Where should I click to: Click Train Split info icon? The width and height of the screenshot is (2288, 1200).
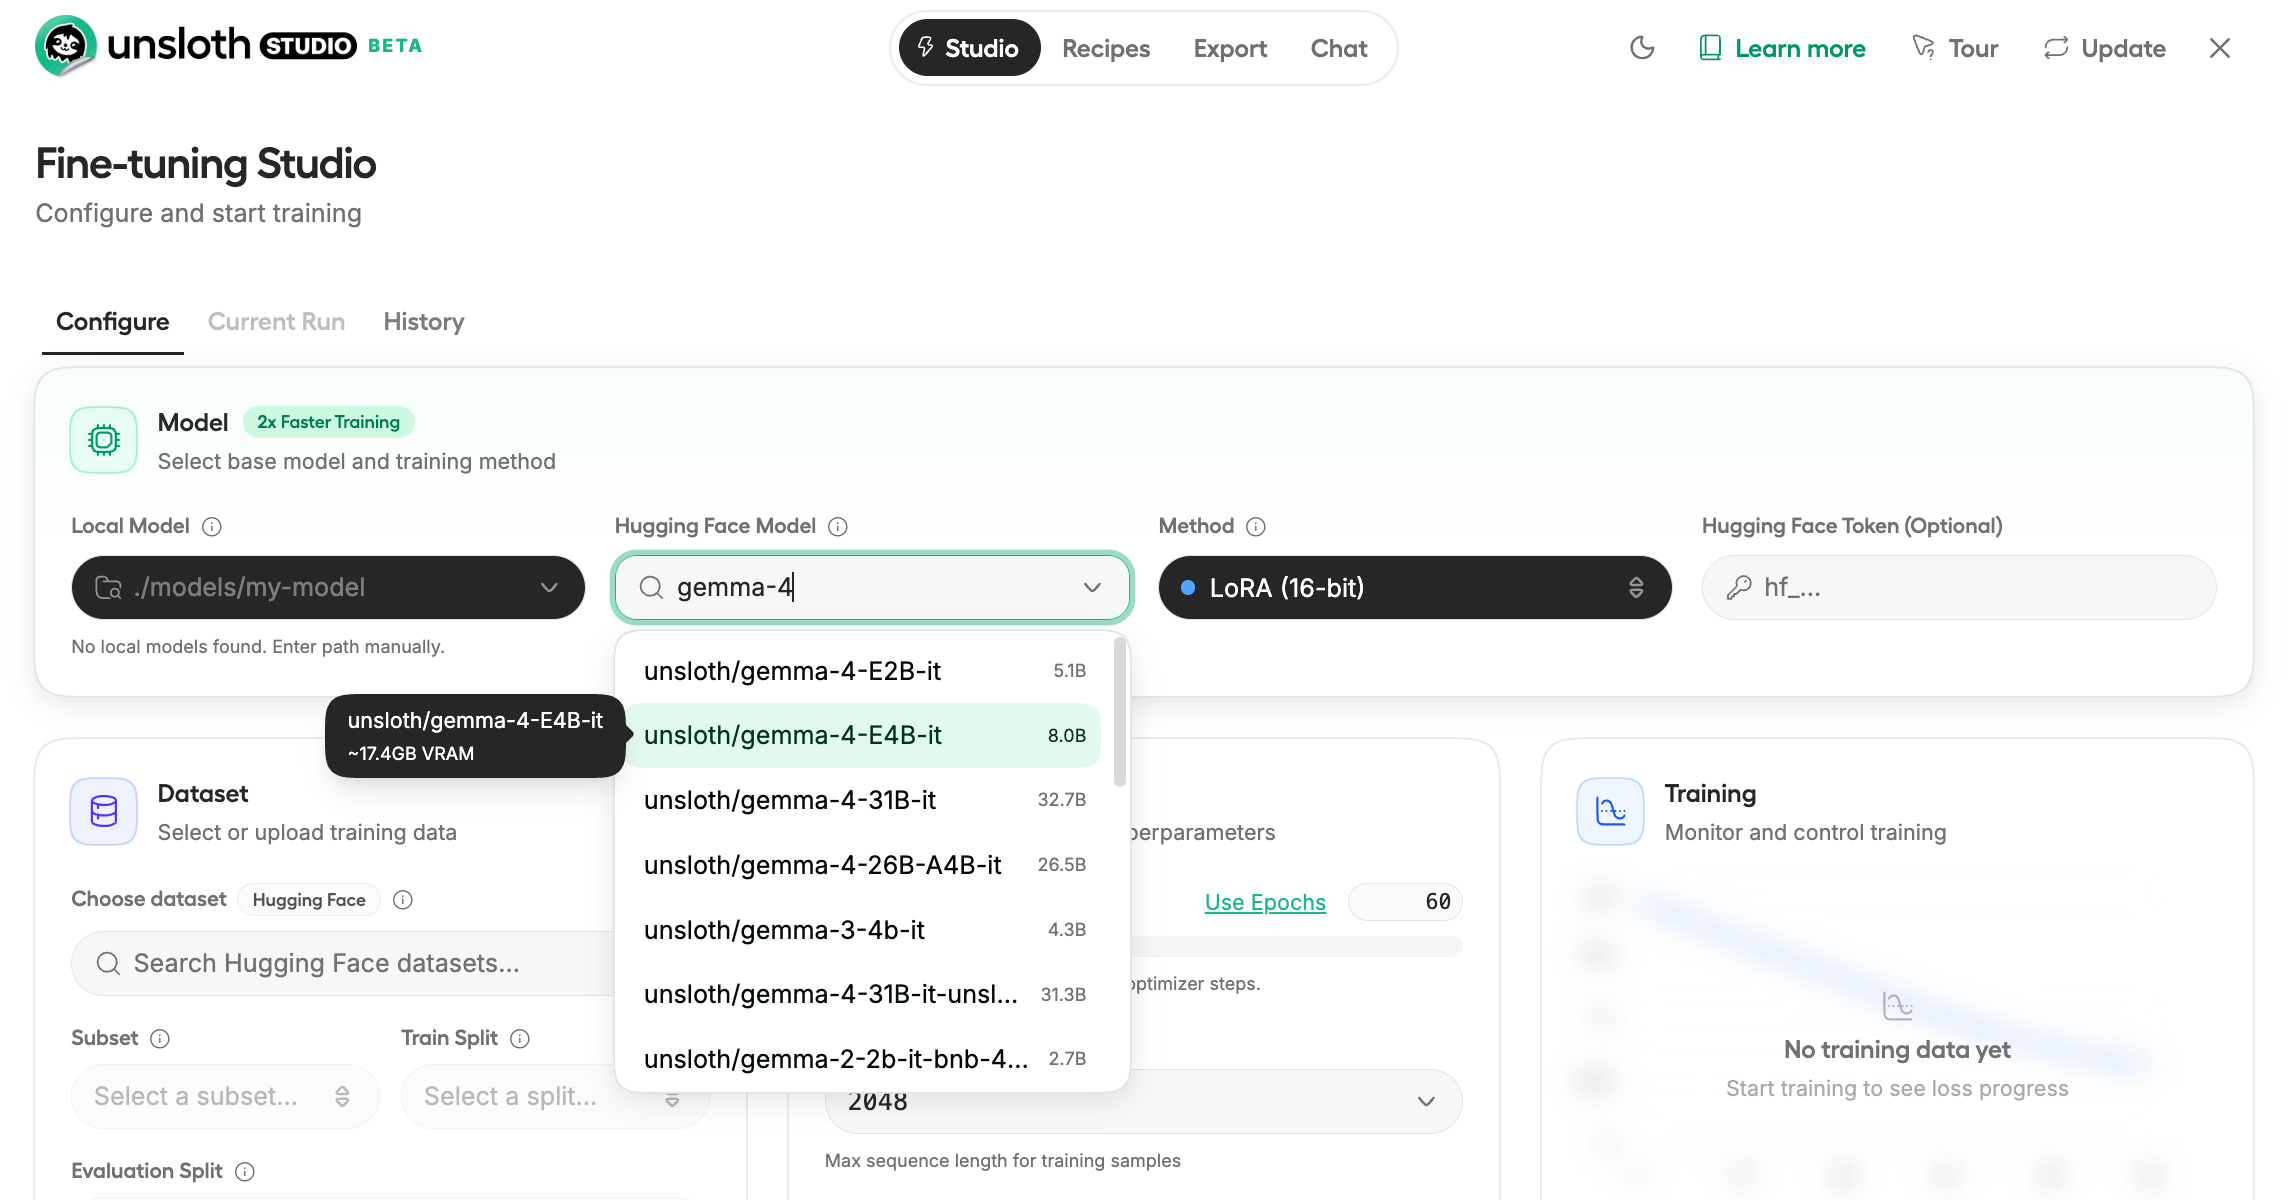coord(520,1039)
